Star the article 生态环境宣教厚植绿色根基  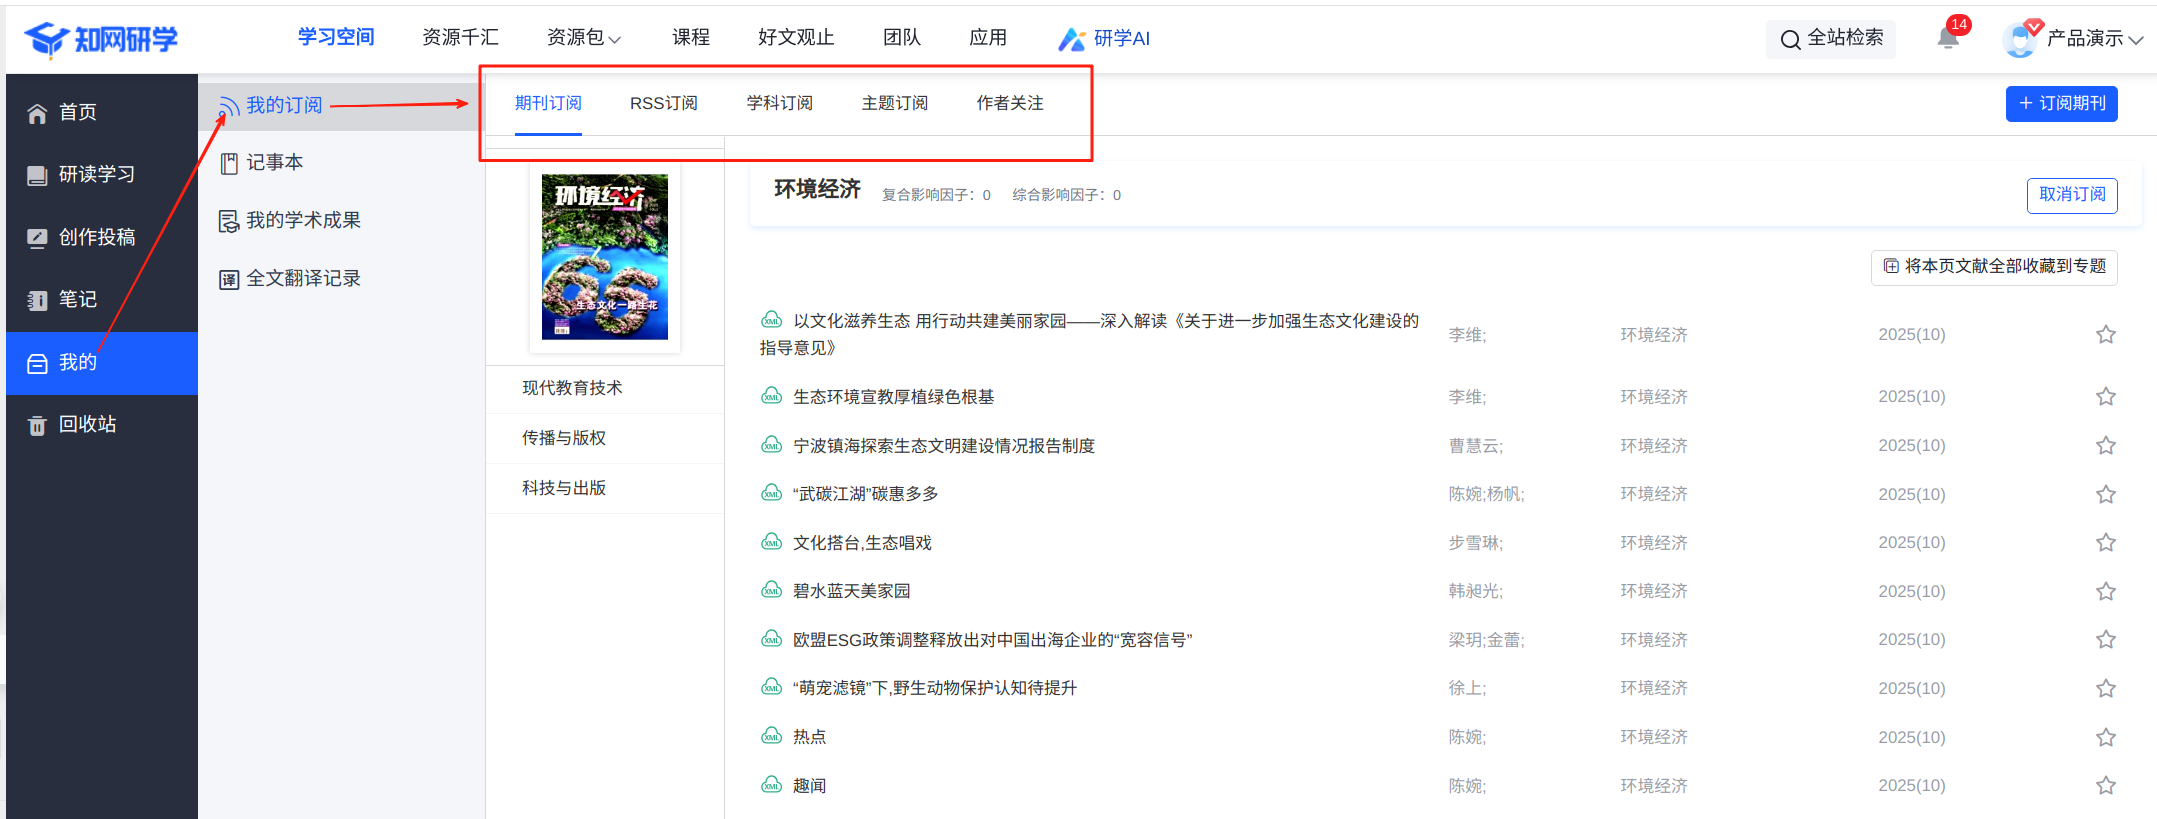(x=2105, y=397)
